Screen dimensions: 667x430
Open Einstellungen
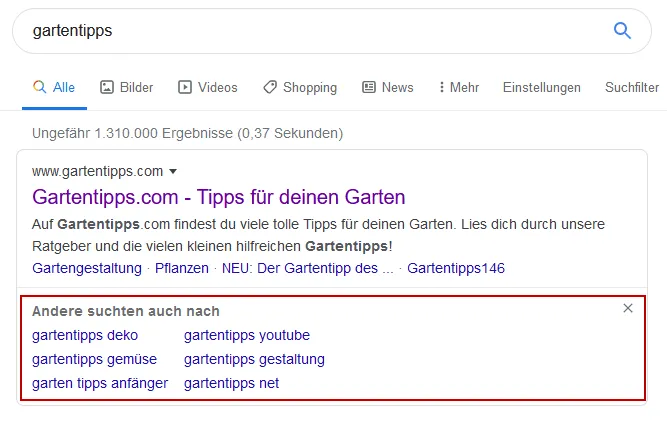coord(542,88)
